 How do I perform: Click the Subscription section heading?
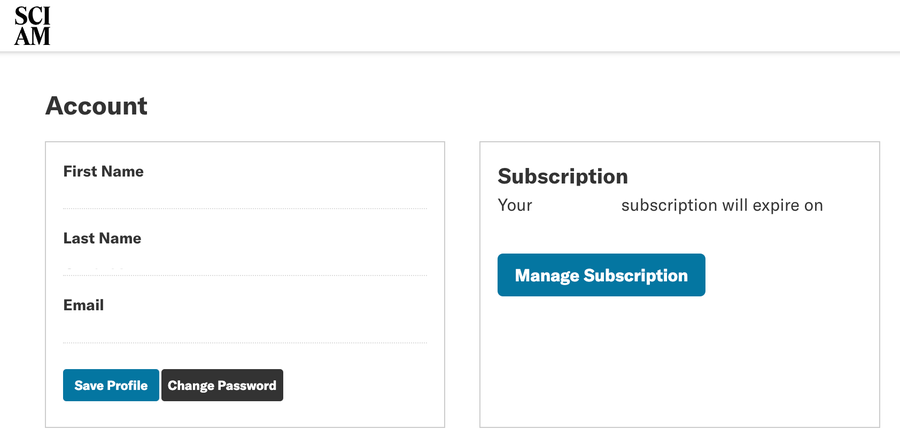pyautogui.click(x=563, y=177)
